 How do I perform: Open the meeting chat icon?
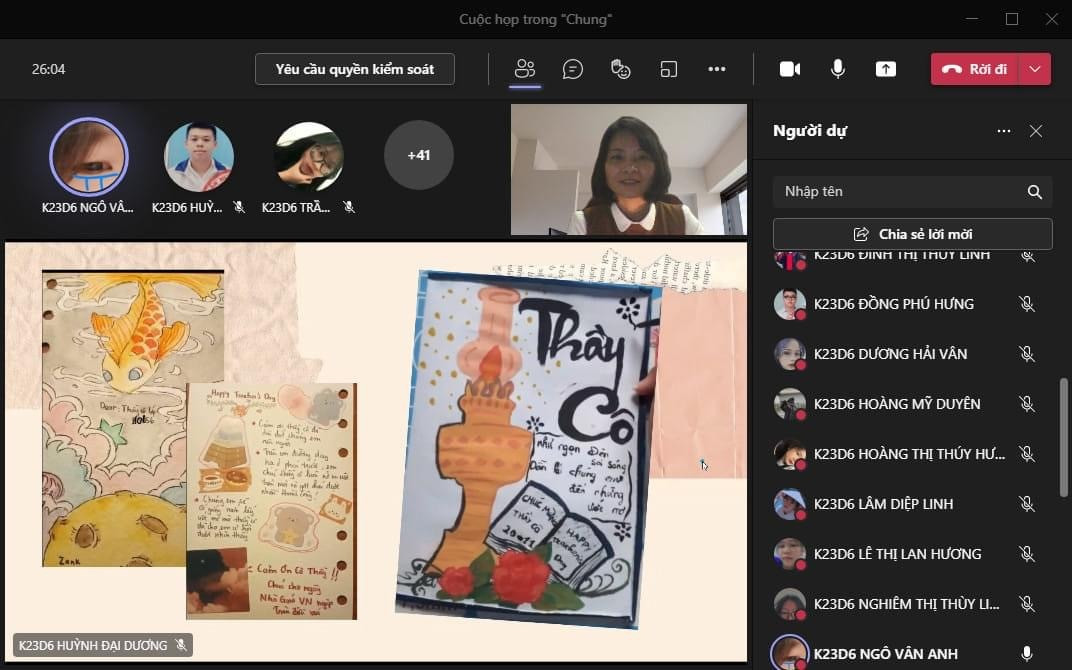(x=573, y=69)
